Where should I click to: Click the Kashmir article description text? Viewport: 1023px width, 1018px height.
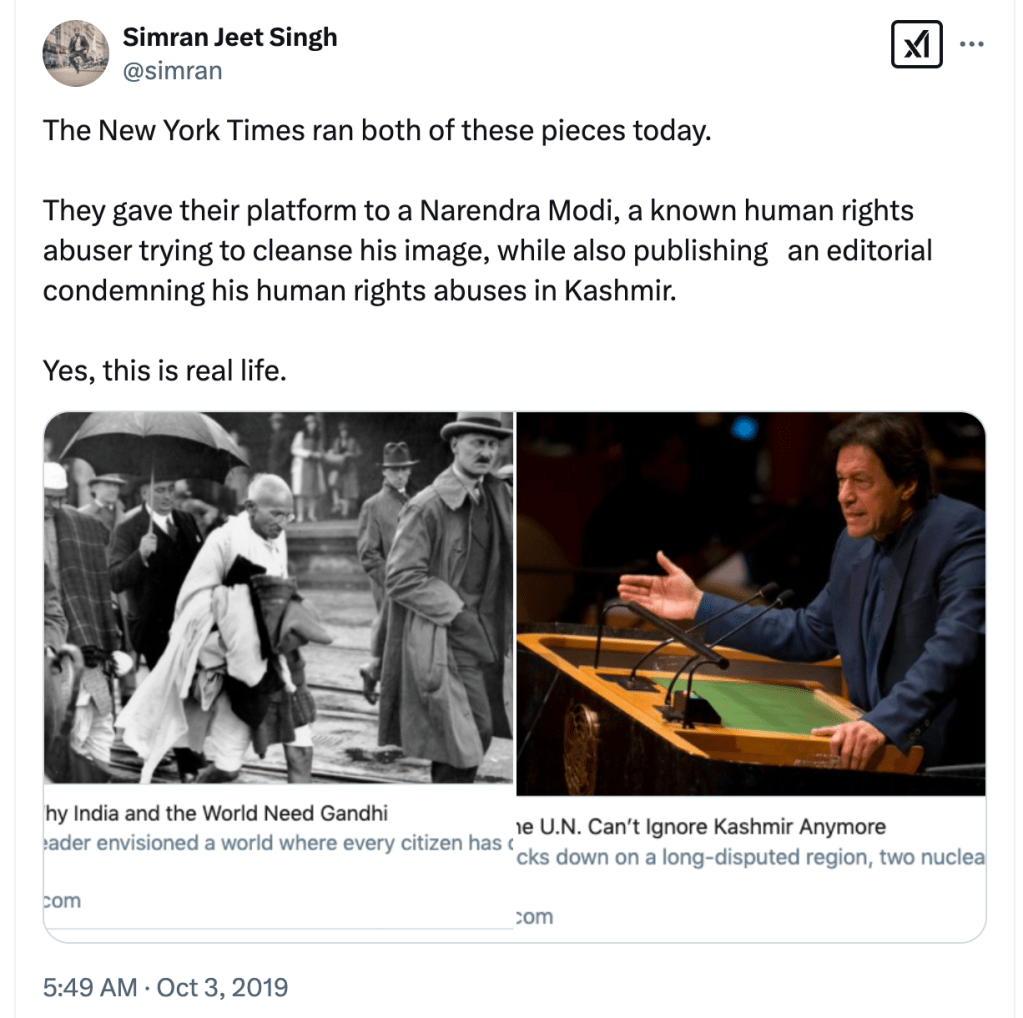(749, 858)
